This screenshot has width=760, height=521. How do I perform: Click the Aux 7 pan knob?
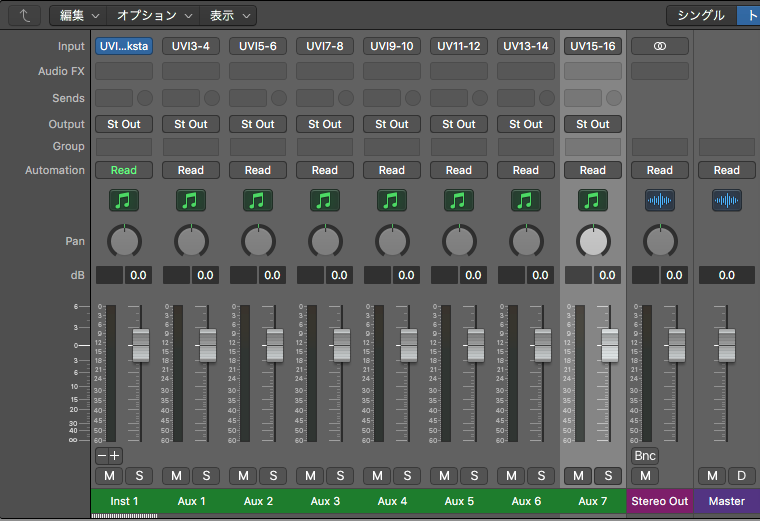click(593, 241)
